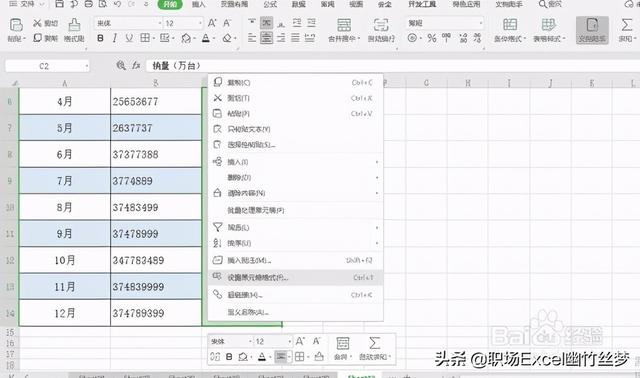The width and height of the screenshot is (640, 378).
Task: Toggle center horizontal alignment in the ribbon
Action: pyautogui.click(x=267, y=38)
